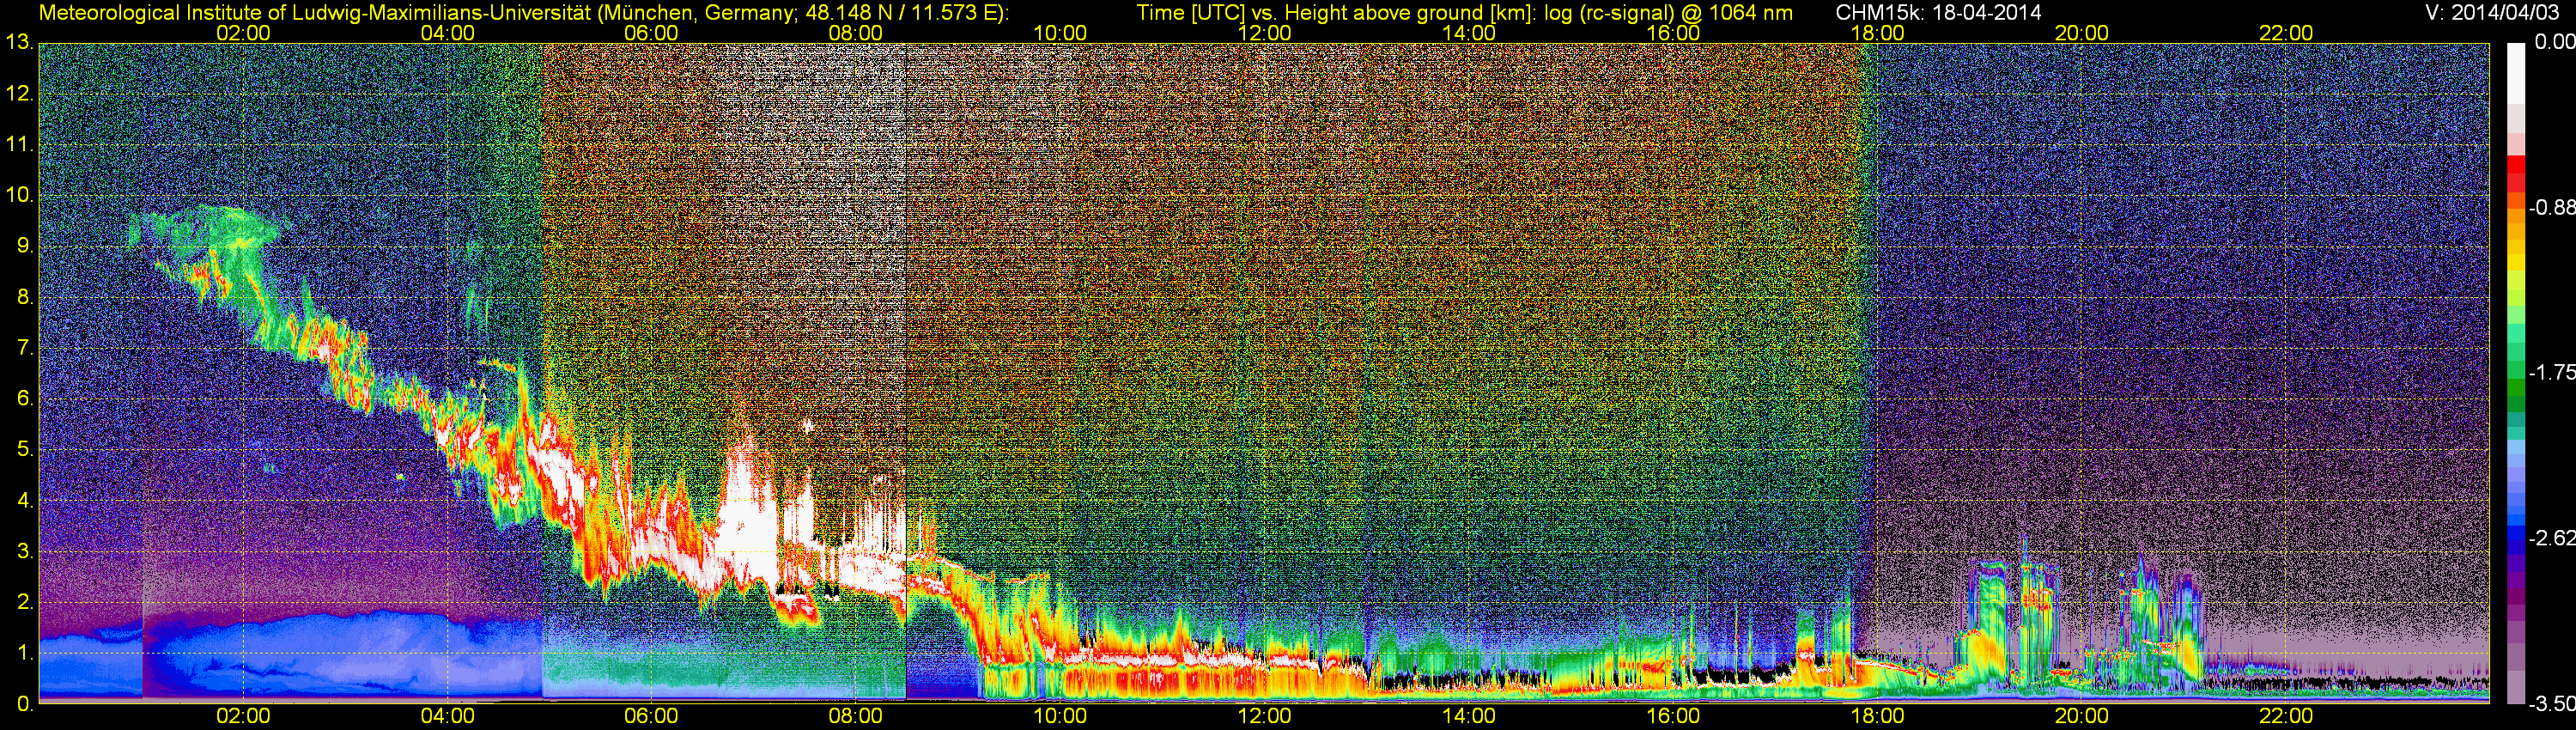Click the 08:00 label on the top time axis
The image size is (2576, 730).
click(x=856, y=33)
